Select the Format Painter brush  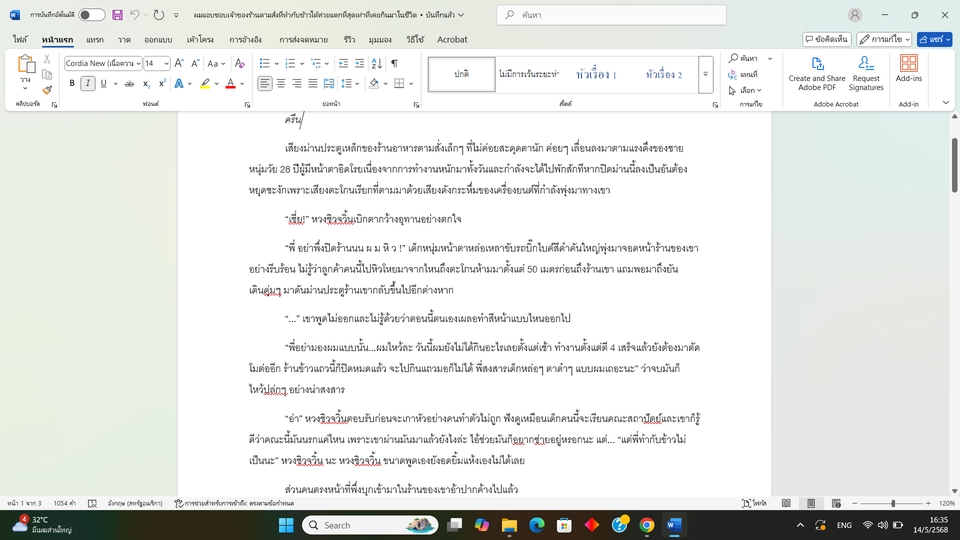coord(47,90)
